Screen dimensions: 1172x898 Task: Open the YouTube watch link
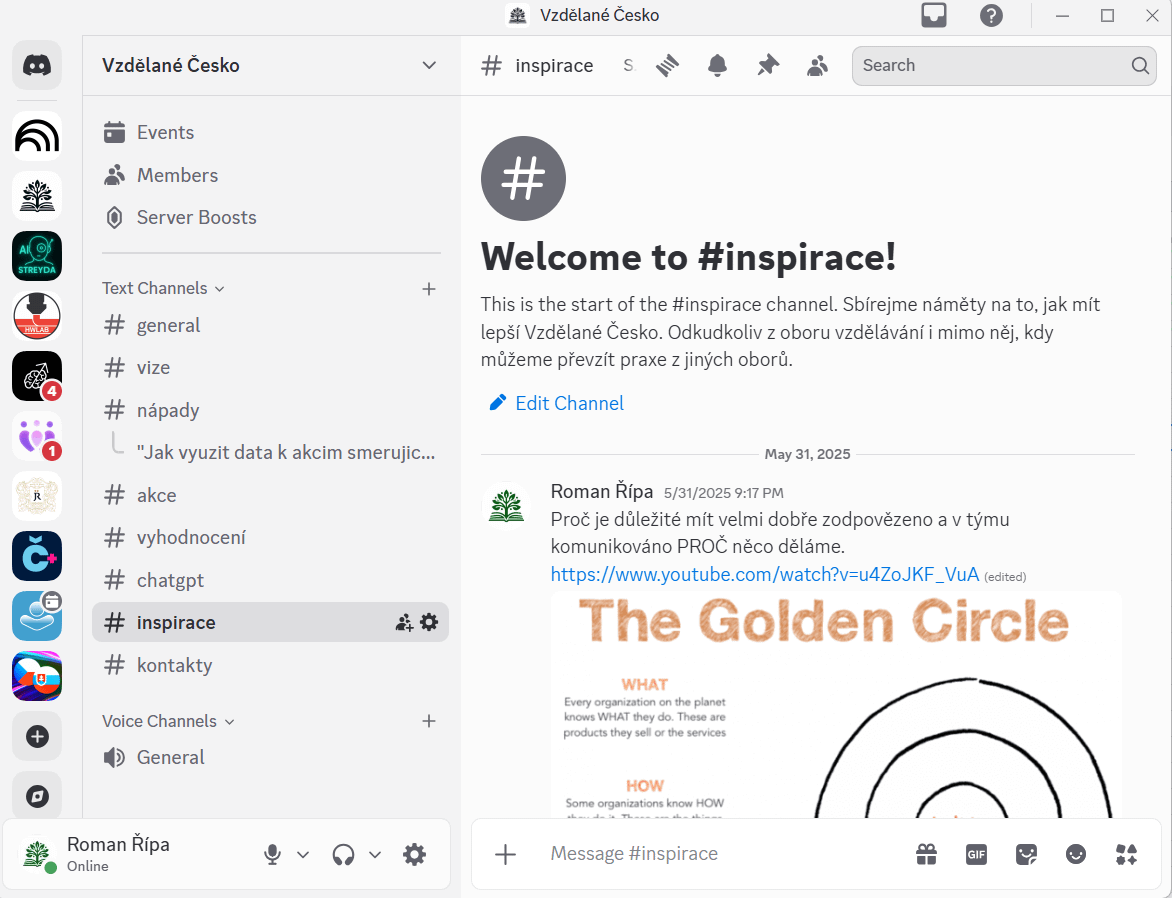click(x=765, y=574)
